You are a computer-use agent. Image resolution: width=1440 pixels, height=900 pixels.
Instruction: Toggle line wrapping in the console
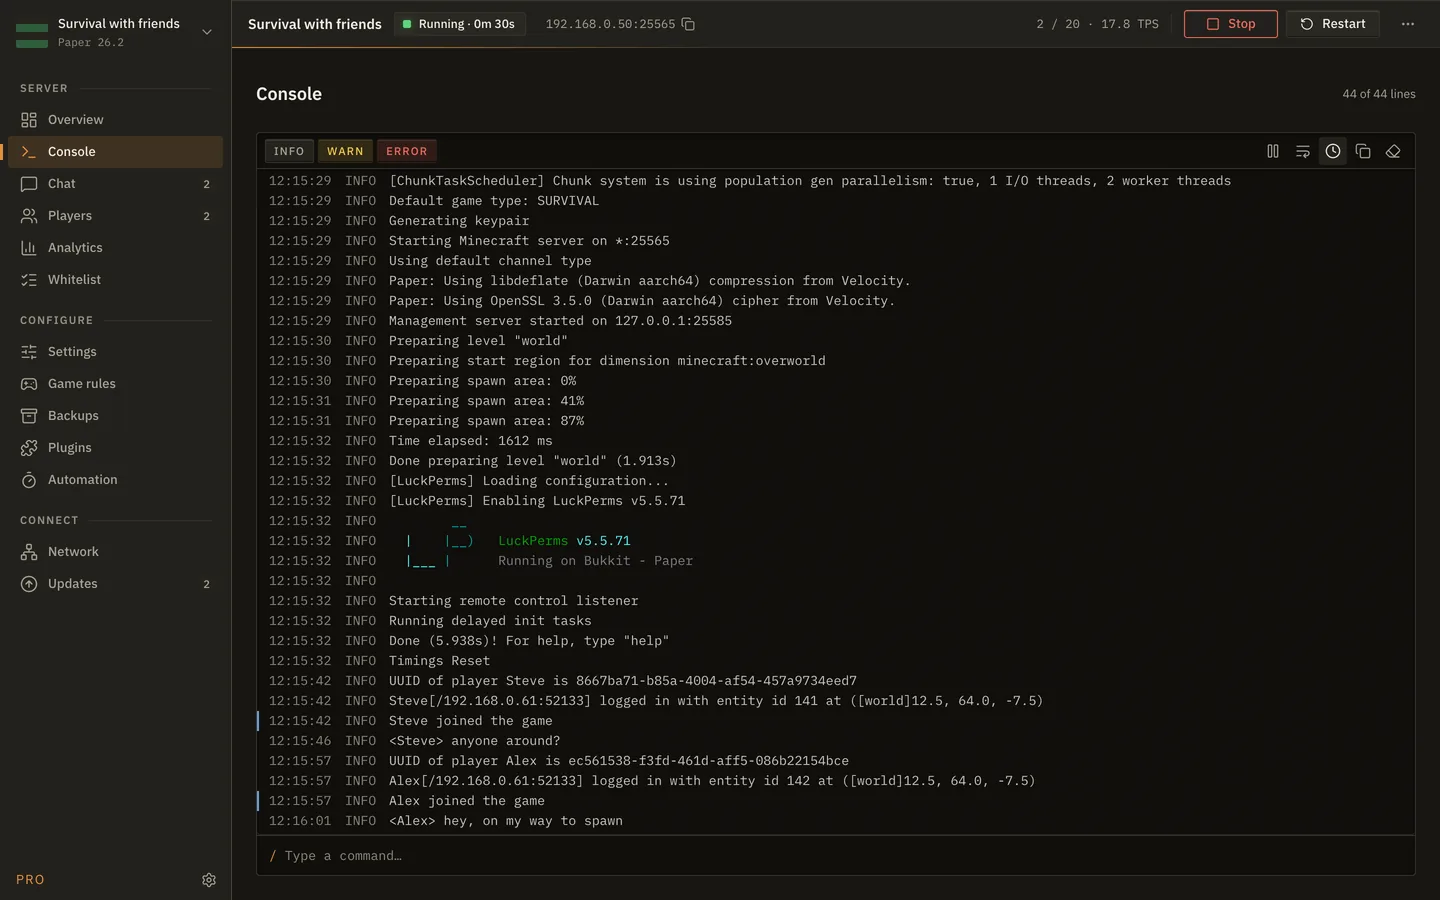[1303, 151]
